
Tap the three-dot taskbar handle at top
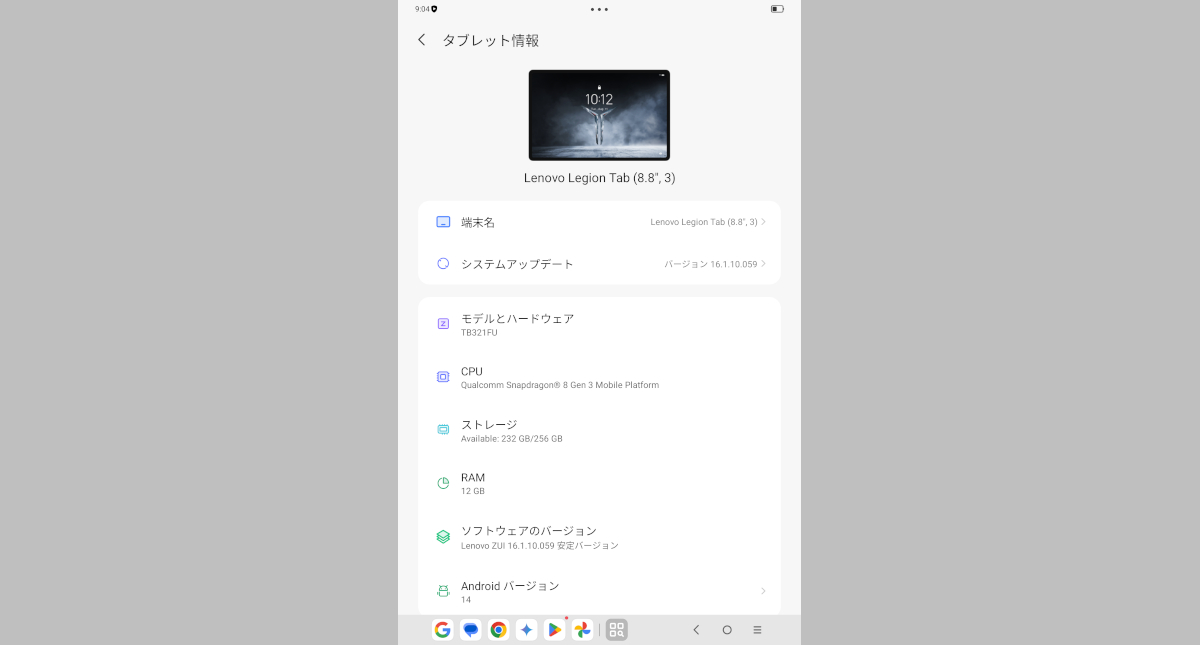(599, 11)
